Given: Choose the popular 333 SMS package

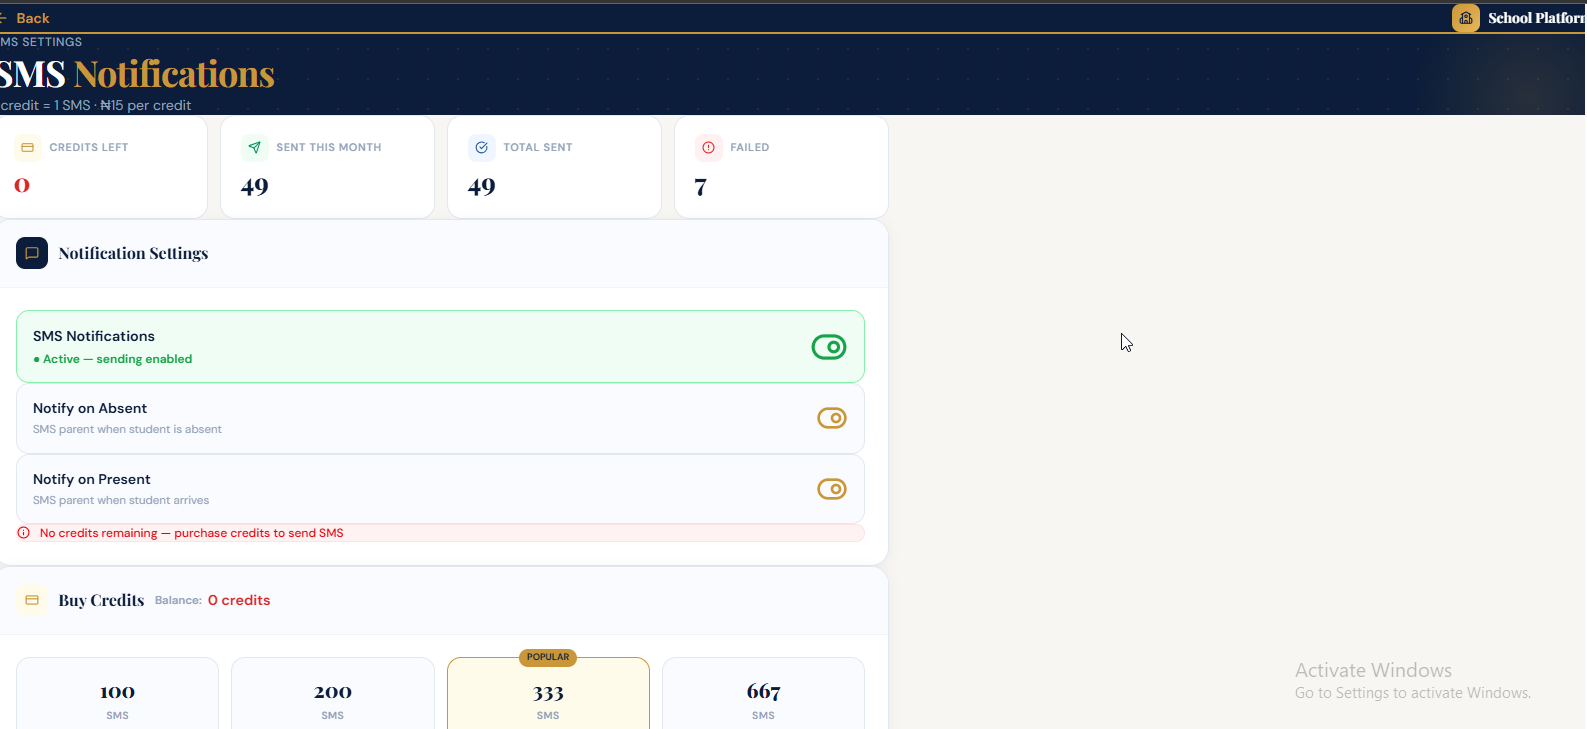Looking at the screenshot, I should (x=548, y=694).
